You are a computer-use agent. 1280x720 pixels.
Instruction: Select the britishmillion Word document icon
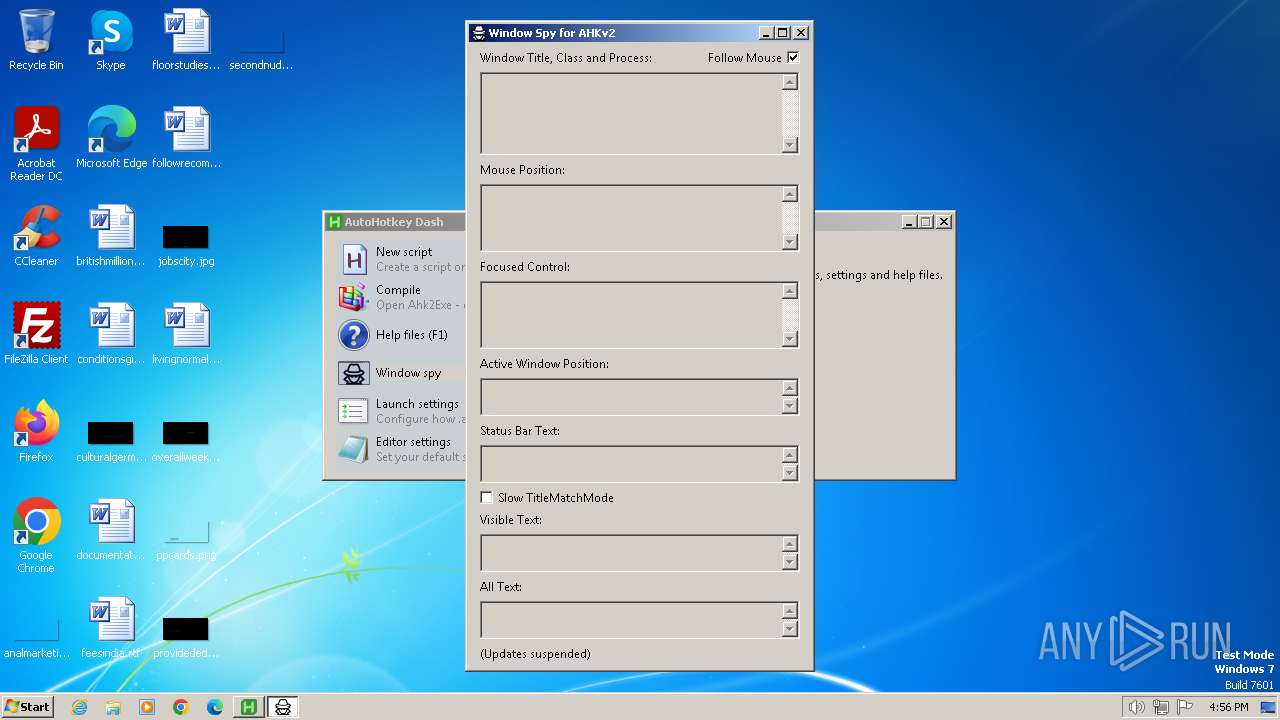point(111,236)
